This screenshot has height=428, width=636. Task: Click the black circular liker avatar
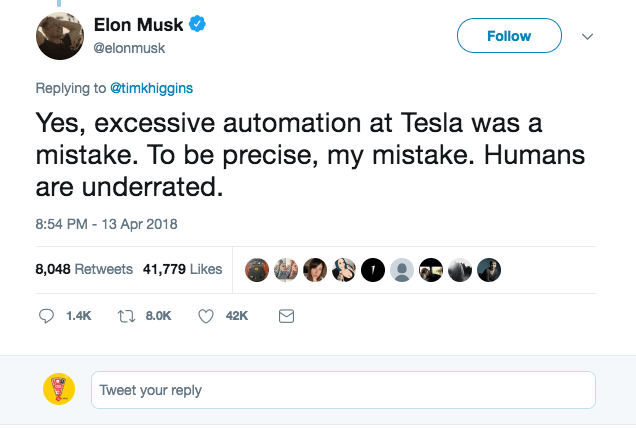[x=373, y=269]
